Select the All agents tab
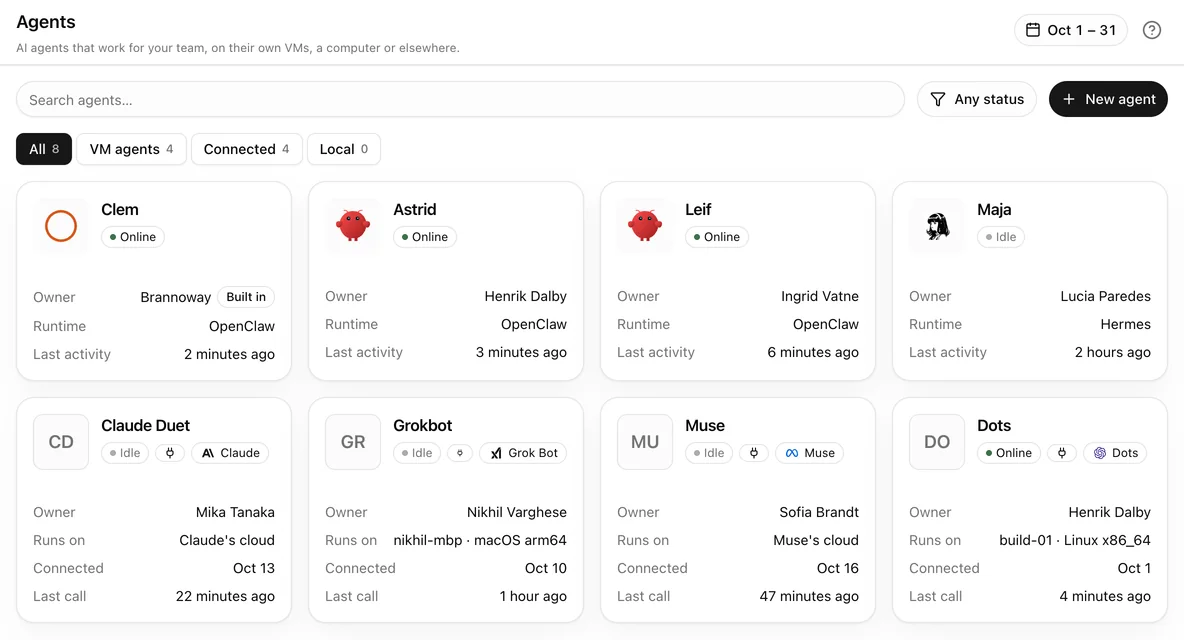The width and height of the screenshot is (1184, 640). 44,149
